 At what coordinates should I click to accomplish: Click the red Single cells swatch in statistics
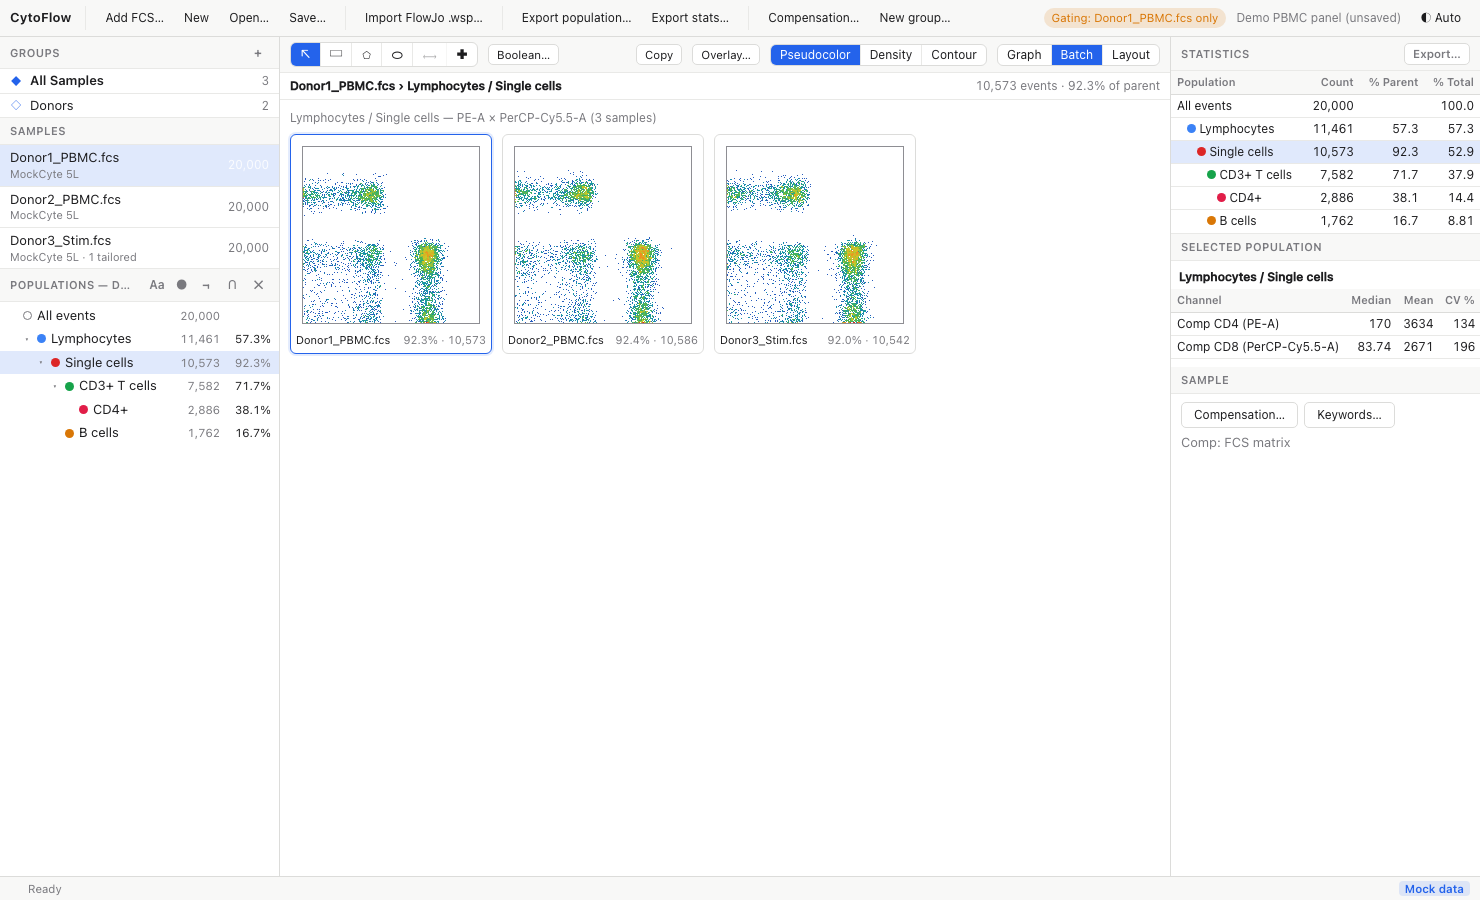(1202, 152)
